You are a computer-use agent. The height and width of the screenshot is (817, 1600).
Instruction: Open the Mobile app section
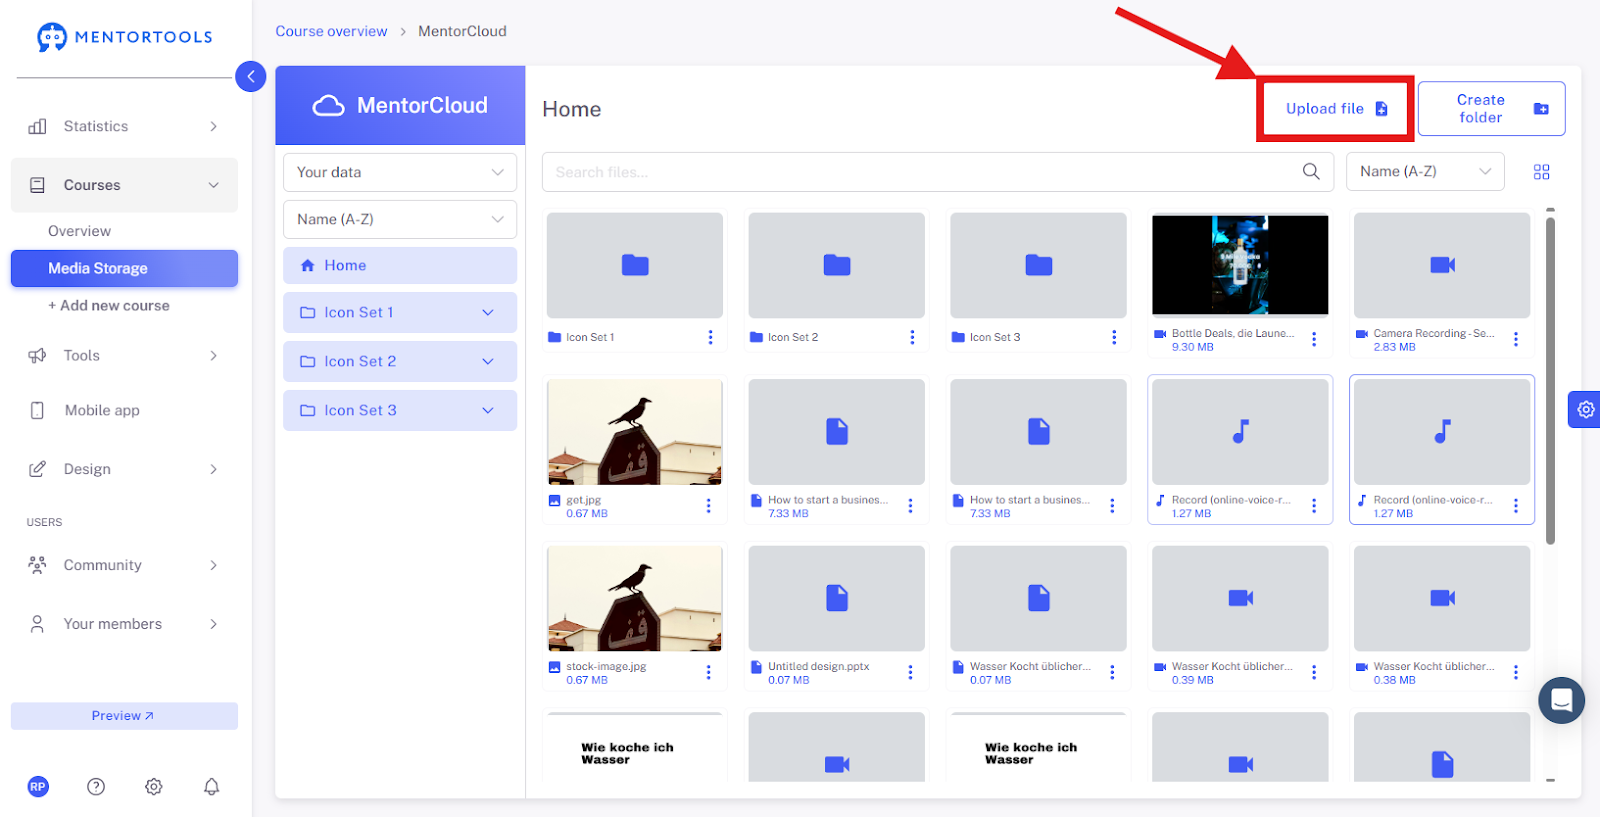[124, 410]
